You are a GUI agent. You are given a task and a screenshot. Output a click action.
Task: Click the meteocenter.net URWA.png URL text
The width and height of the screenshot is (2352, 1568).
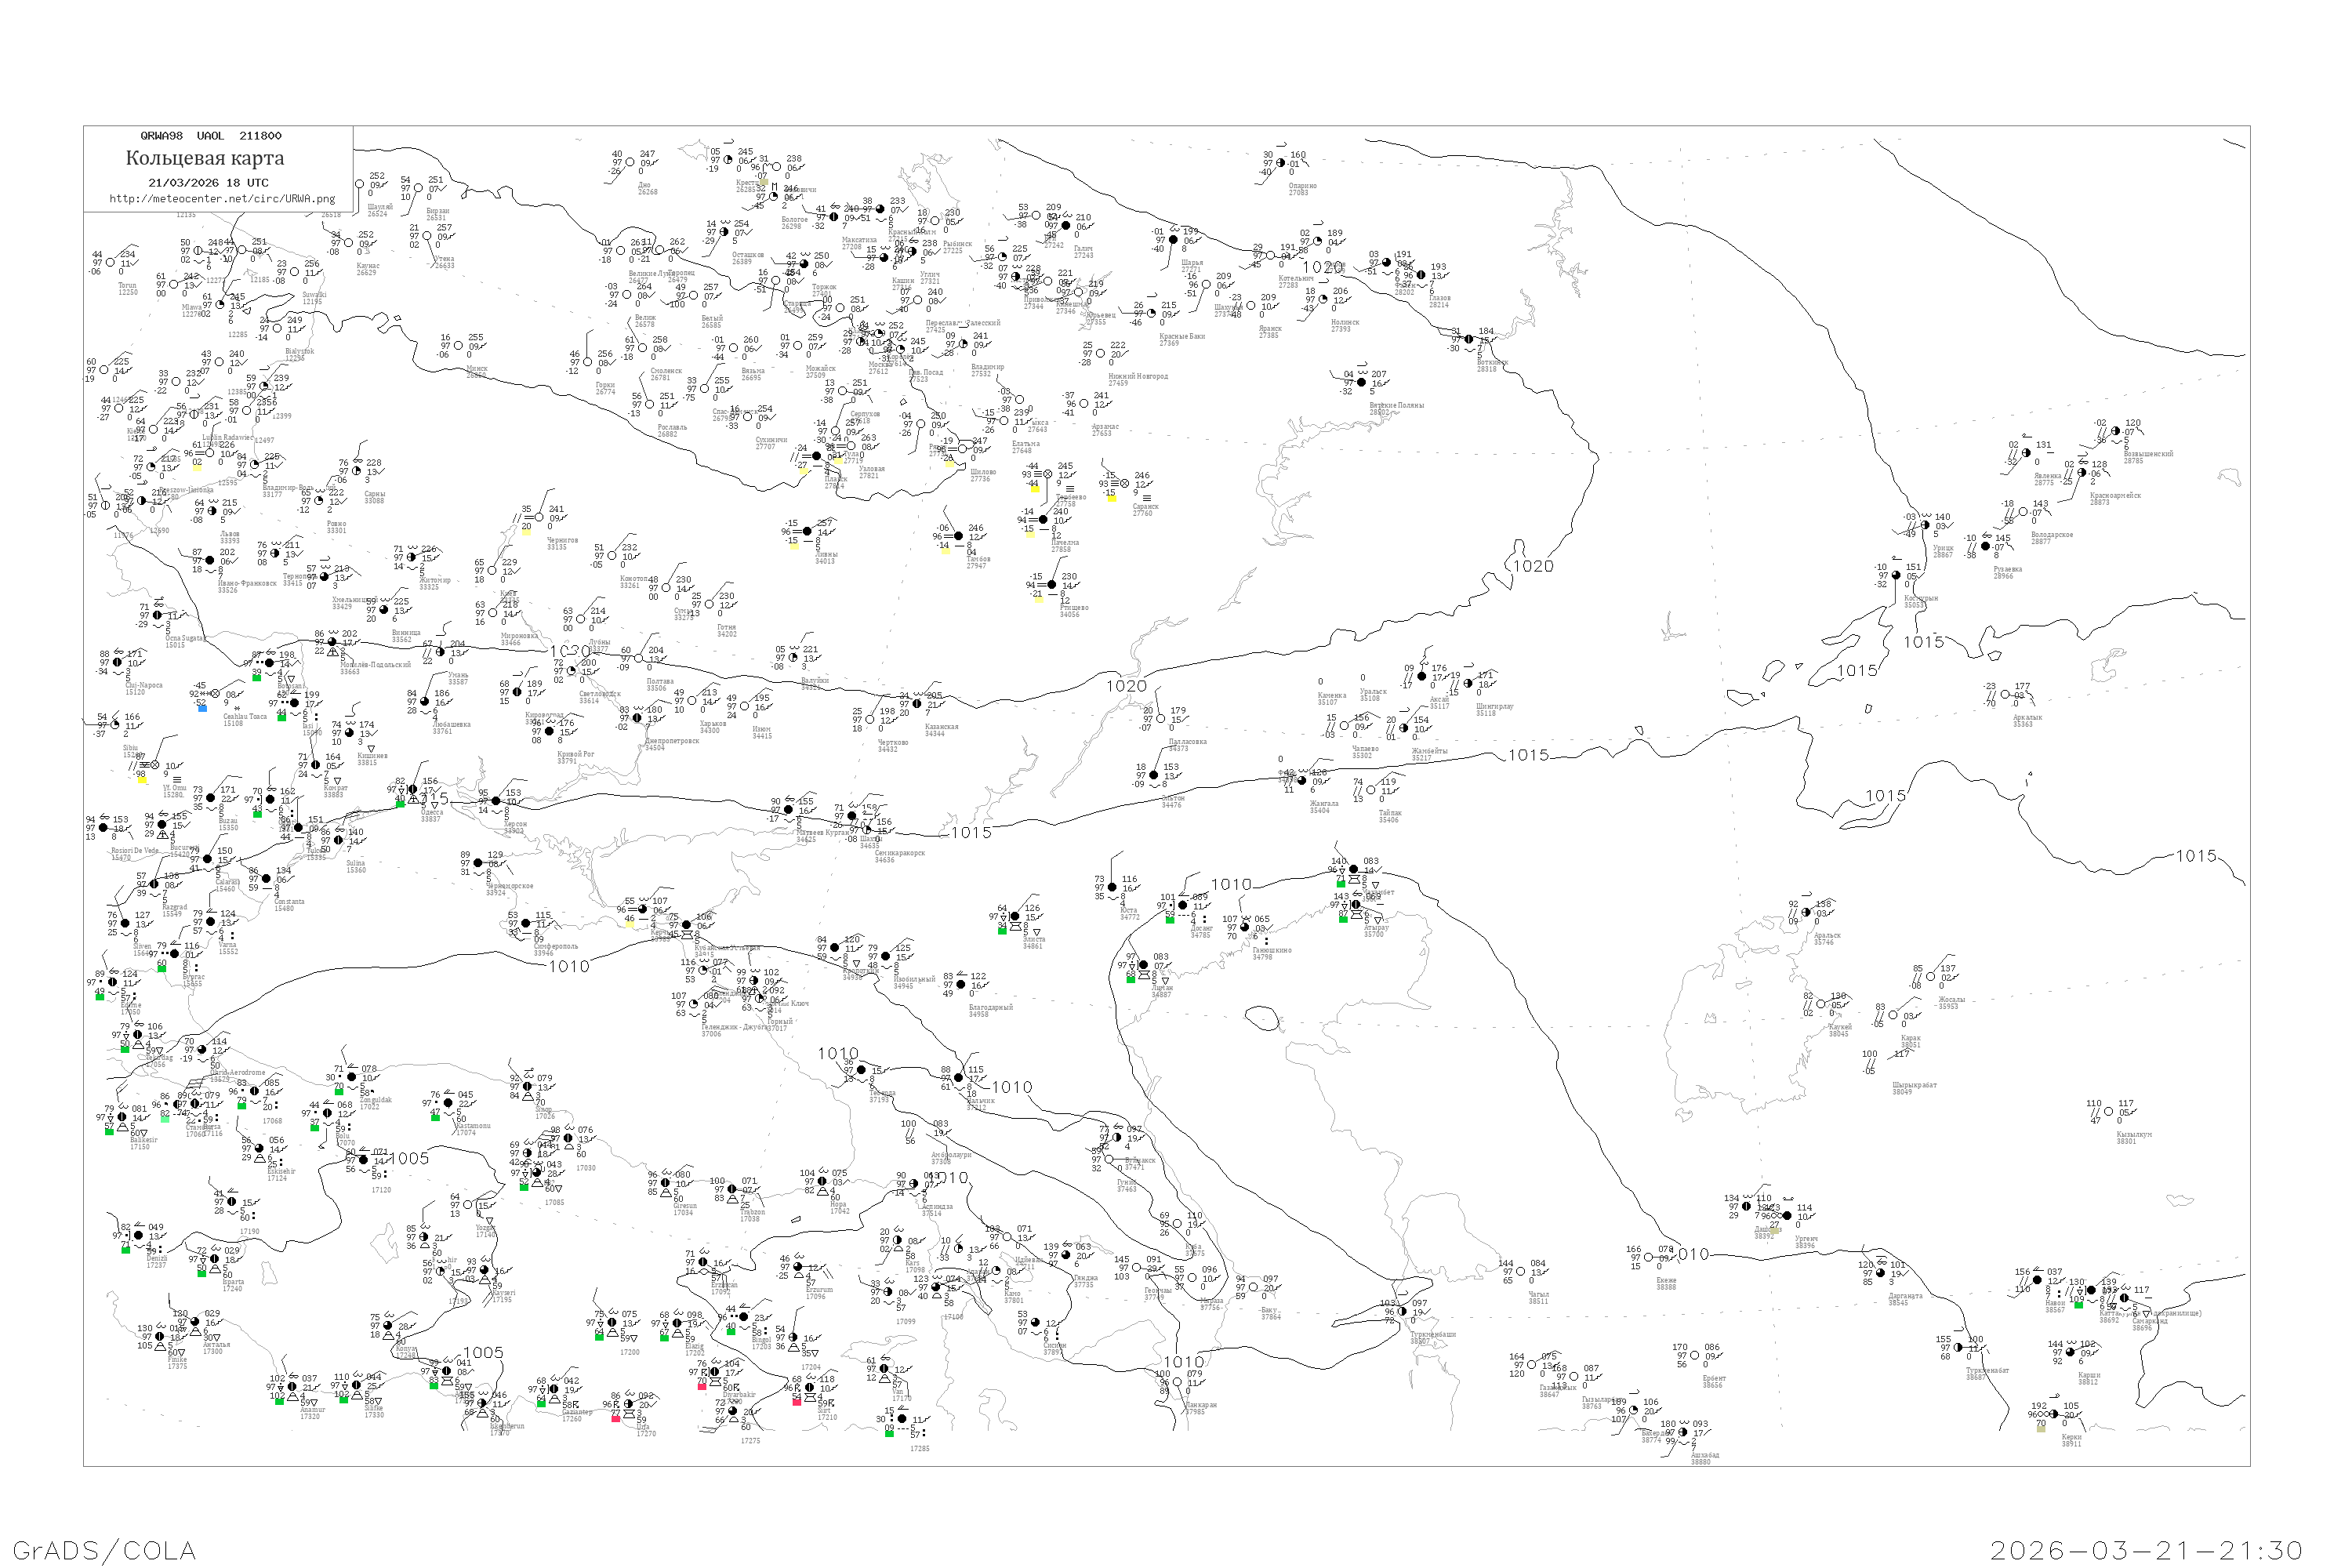222,199
